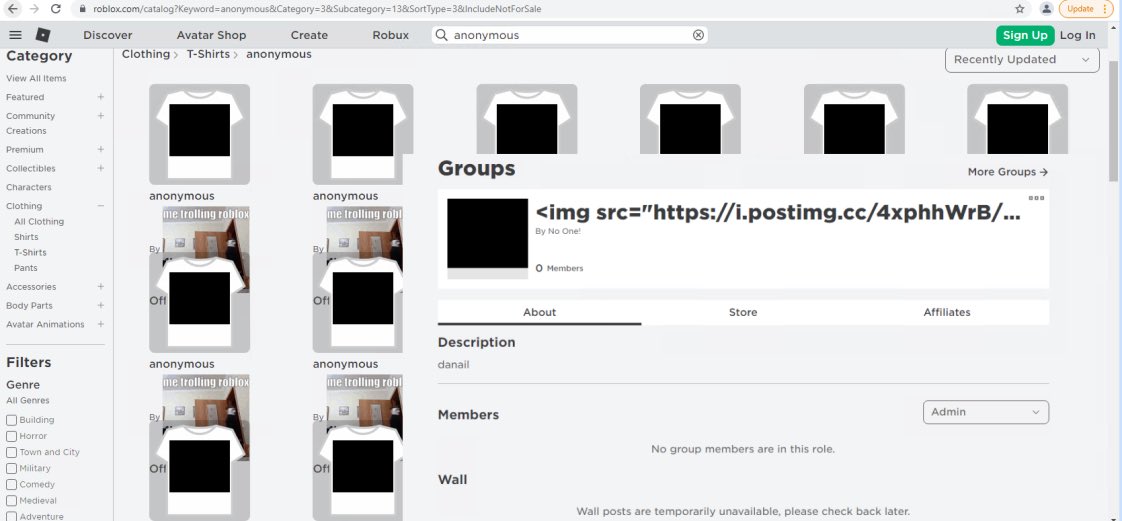Viewport: 1122px width, 521px height.
Task: Click the Log In link
Action: tap(1078, 35)
